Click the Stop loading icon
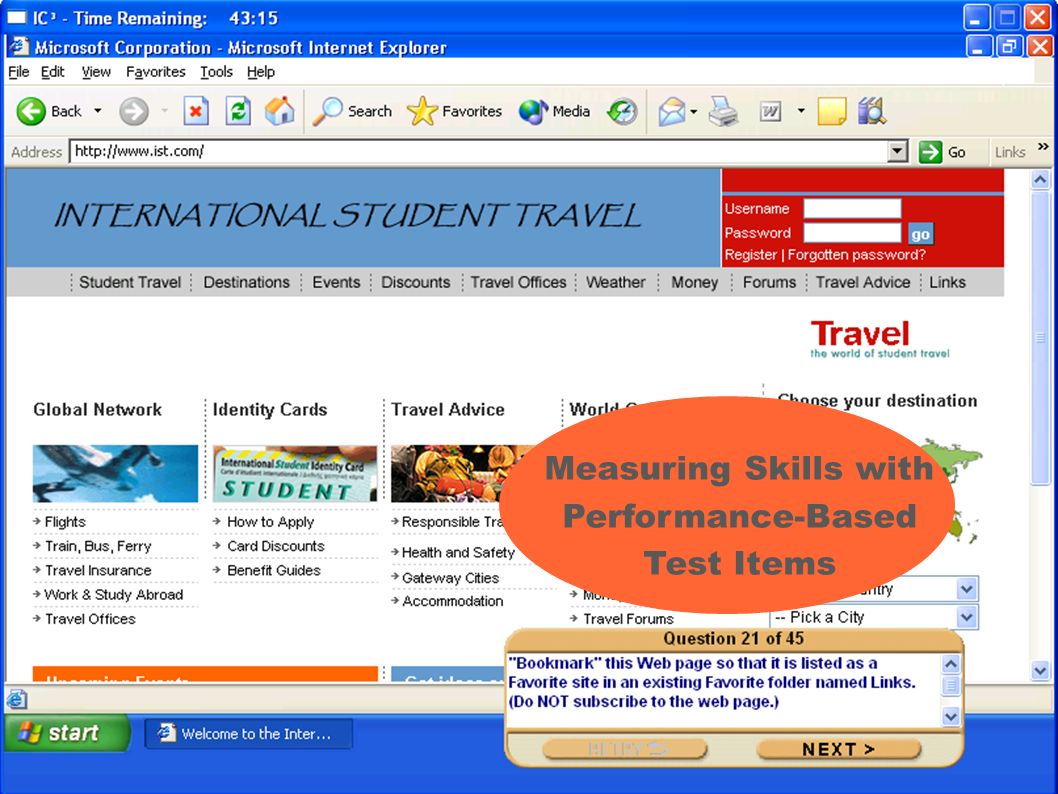This screenshot has height=794, width=1058. click(x=196, y=111)
